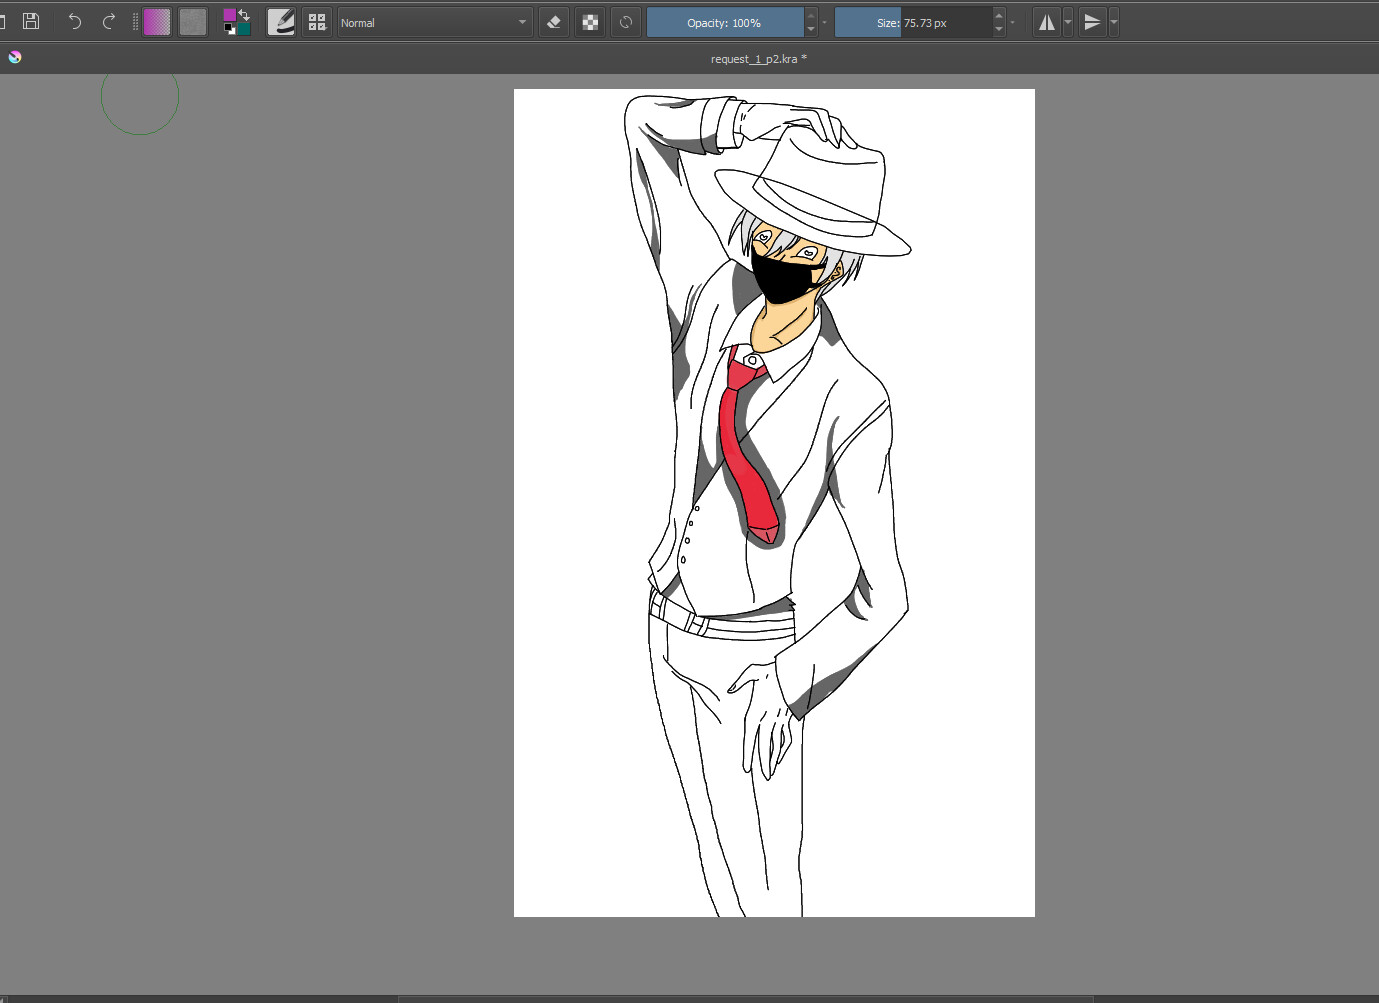Select the Save document icon
The image size is (1379, 1003).
tap(31, 21)
